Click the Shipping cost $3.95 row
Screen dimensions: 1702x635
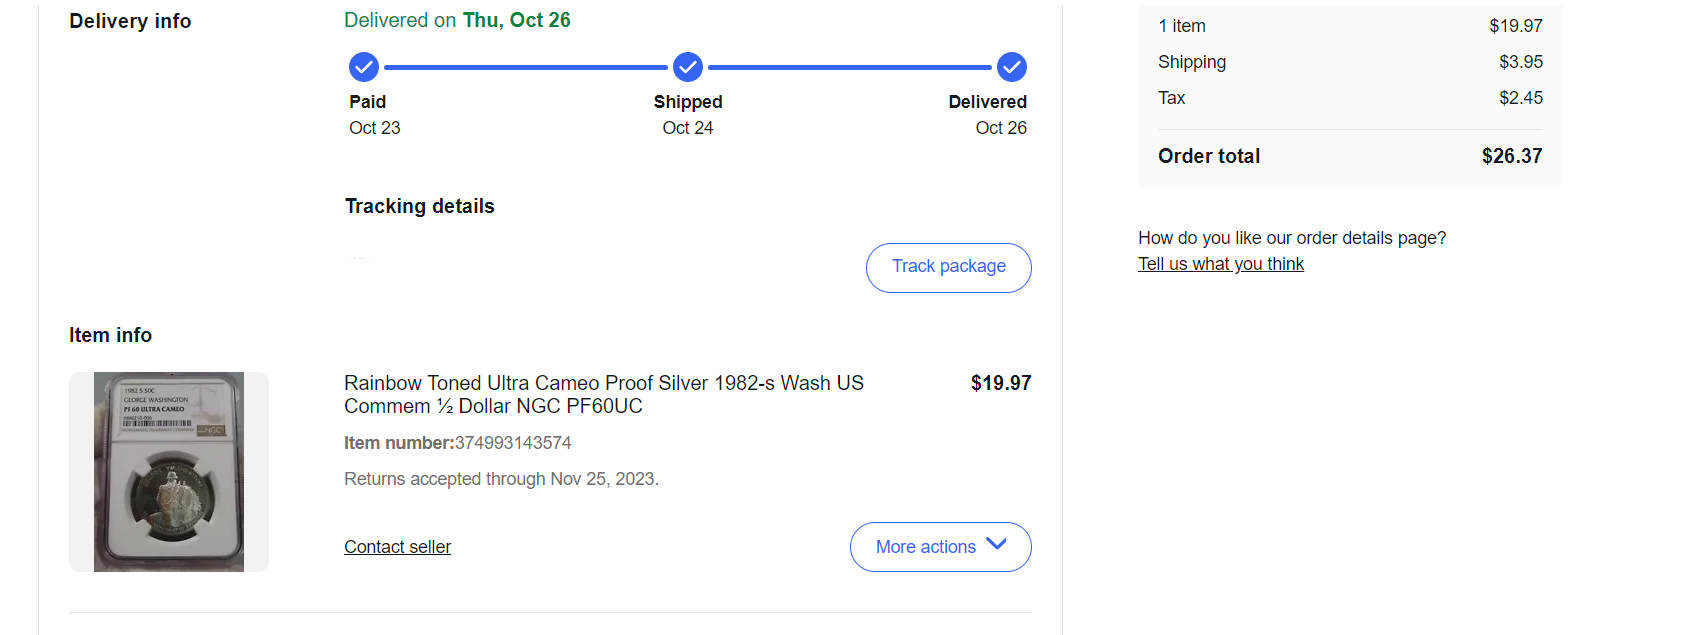(1520, 62)
